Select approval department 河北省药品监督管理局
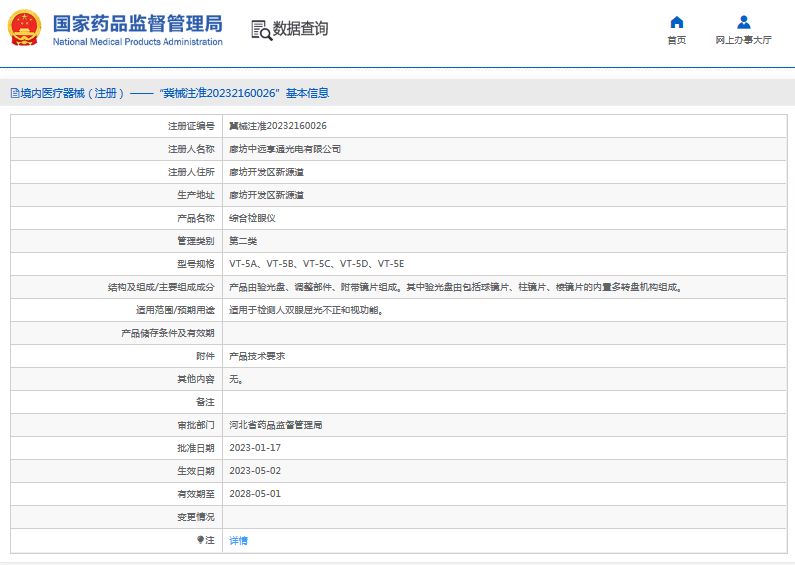This screenshot has height=565, width=795. click(276, 425)
